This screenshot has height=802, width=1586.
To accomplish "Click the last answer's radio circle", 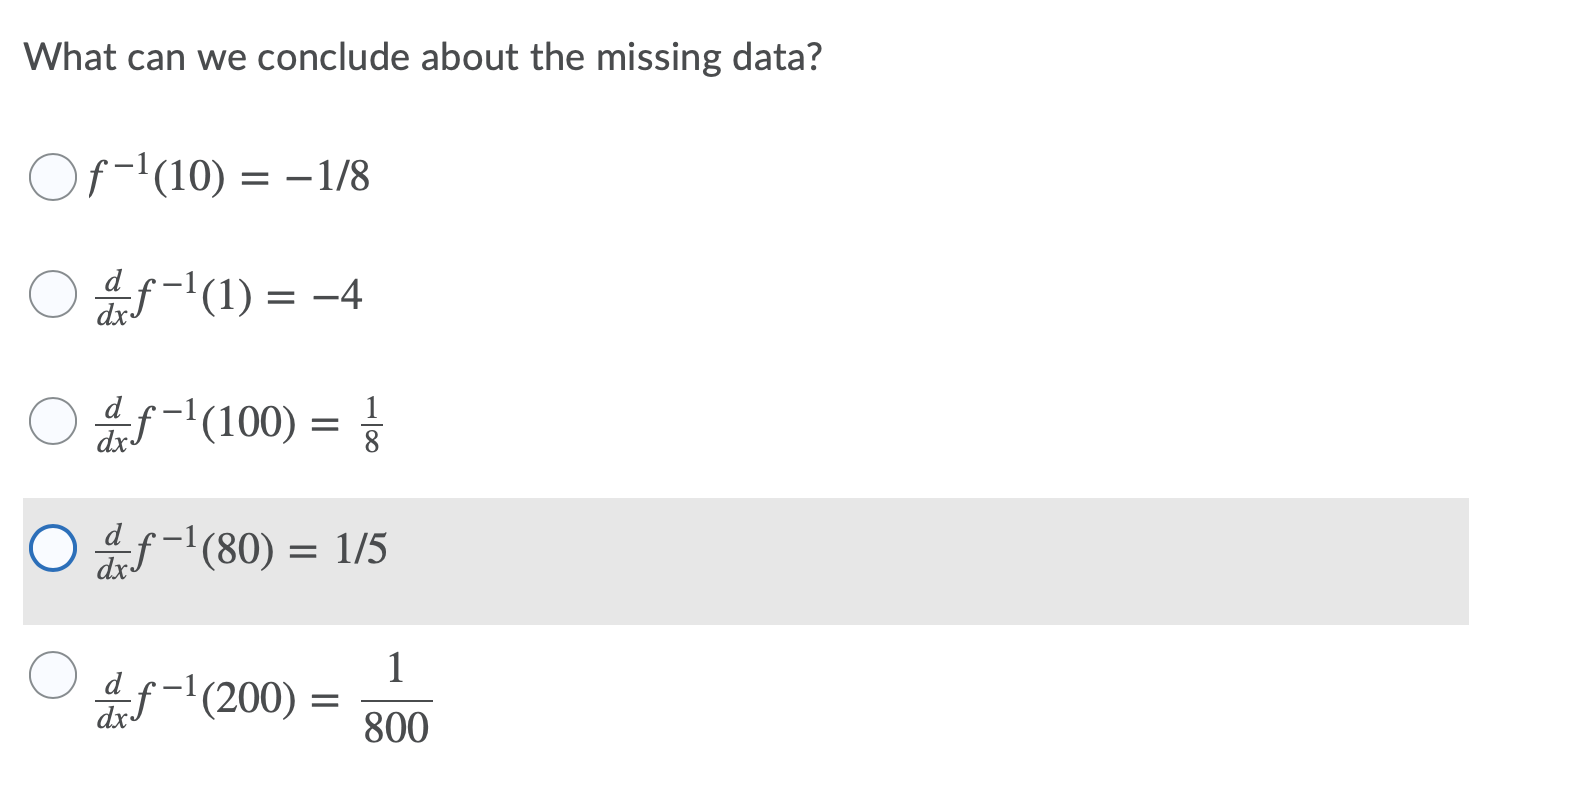I will (55, 678).
